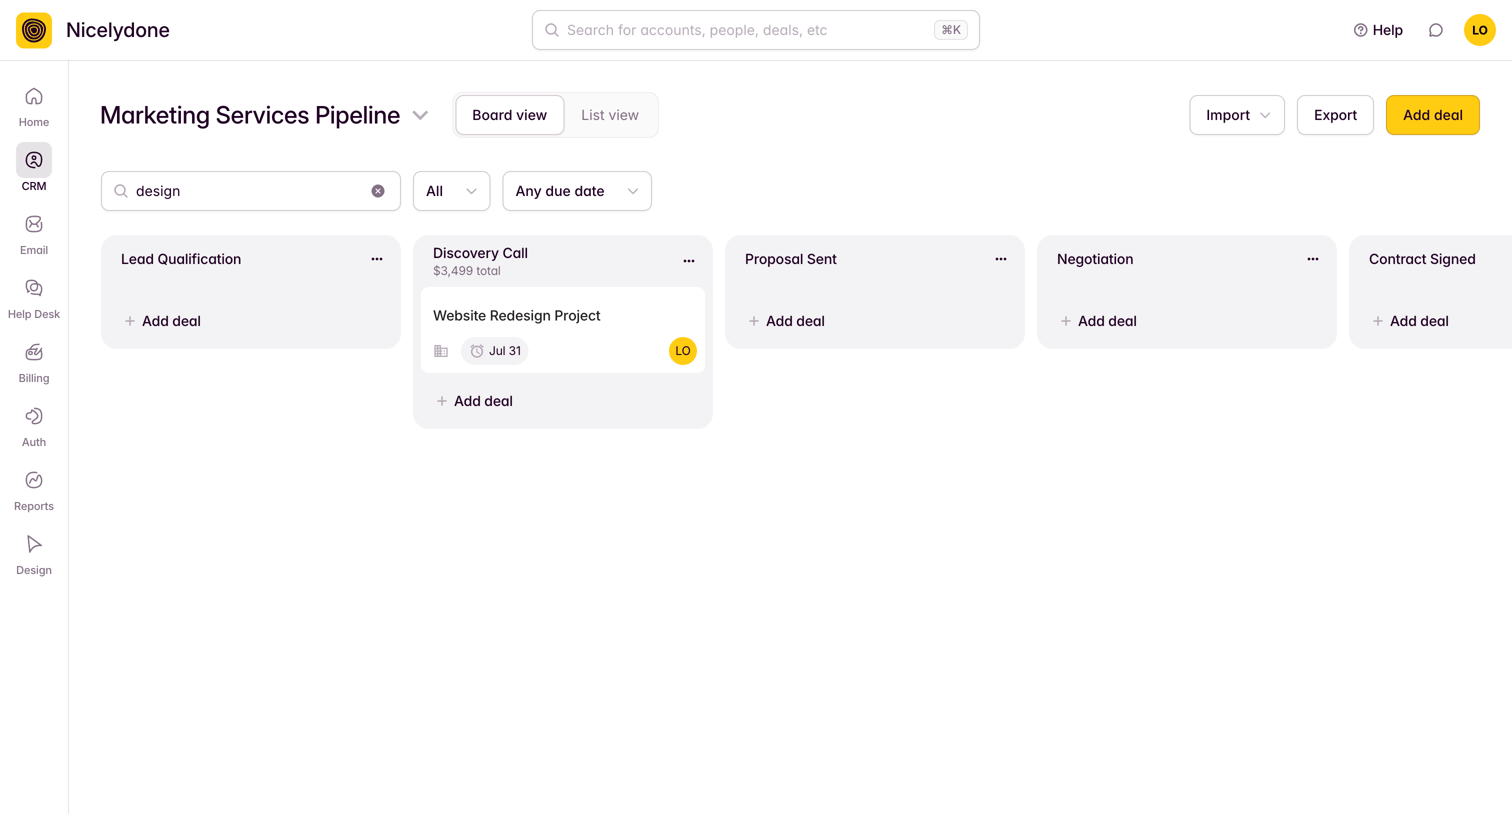
Task: Click Help in the top bar
Action: point(1378,30)
